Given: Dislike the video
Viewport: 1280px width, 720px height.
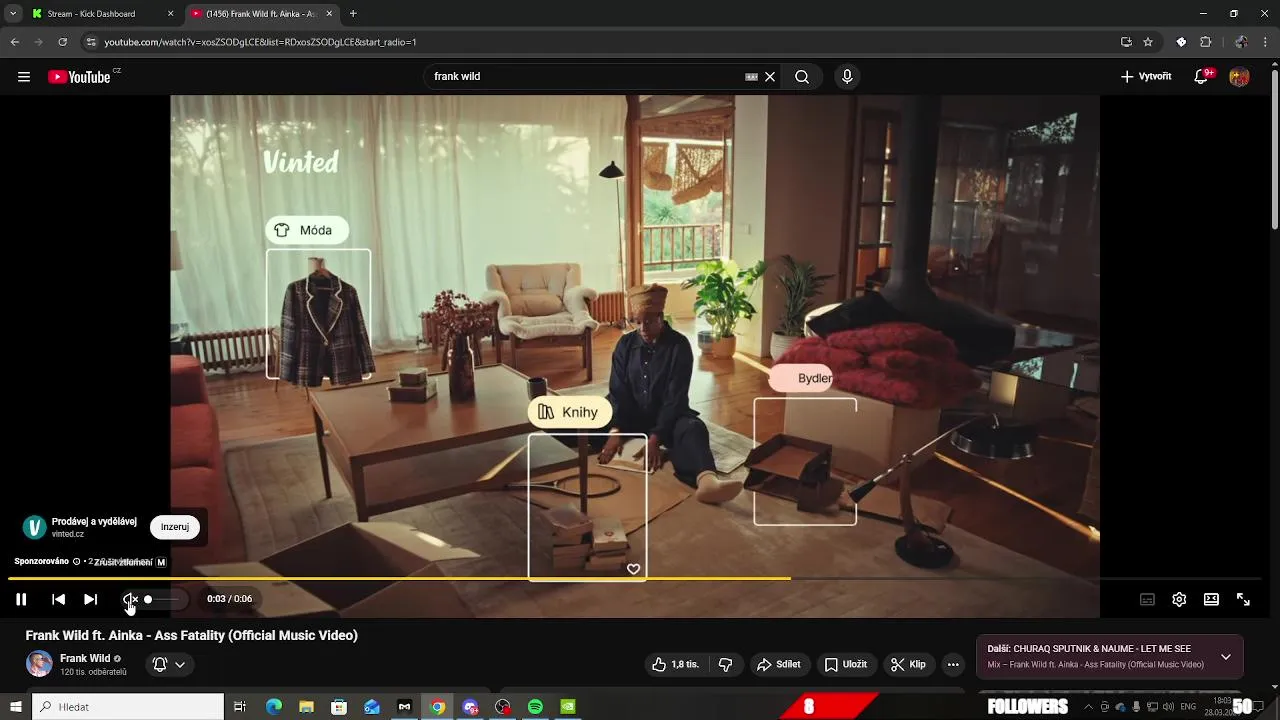Looking at the screenshot, I should tap(726, 664).
